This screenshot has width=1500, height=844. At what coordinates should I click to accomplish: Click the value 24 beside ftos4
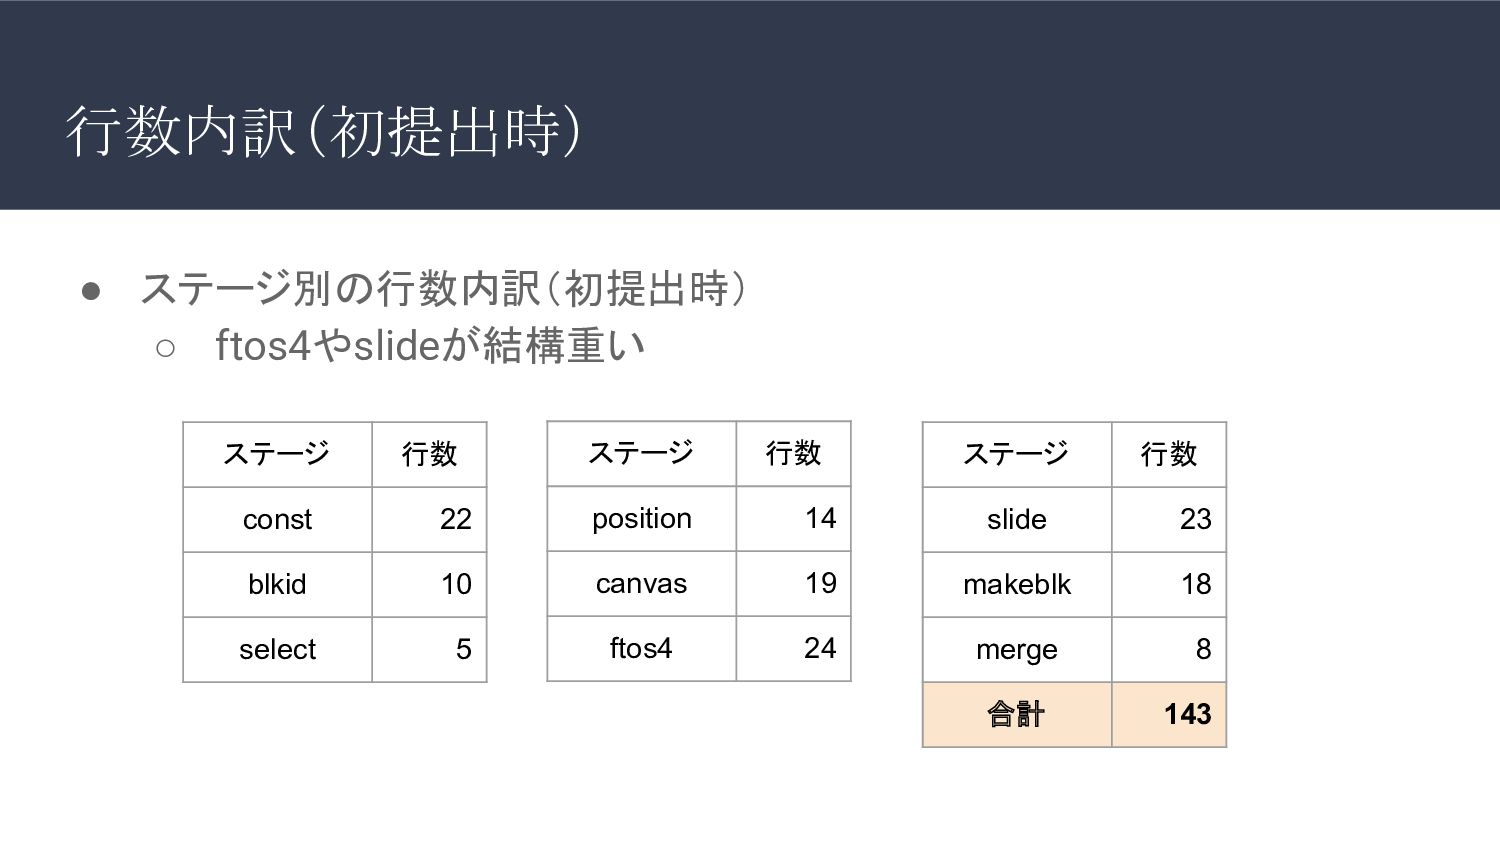[x=793, y=649]
